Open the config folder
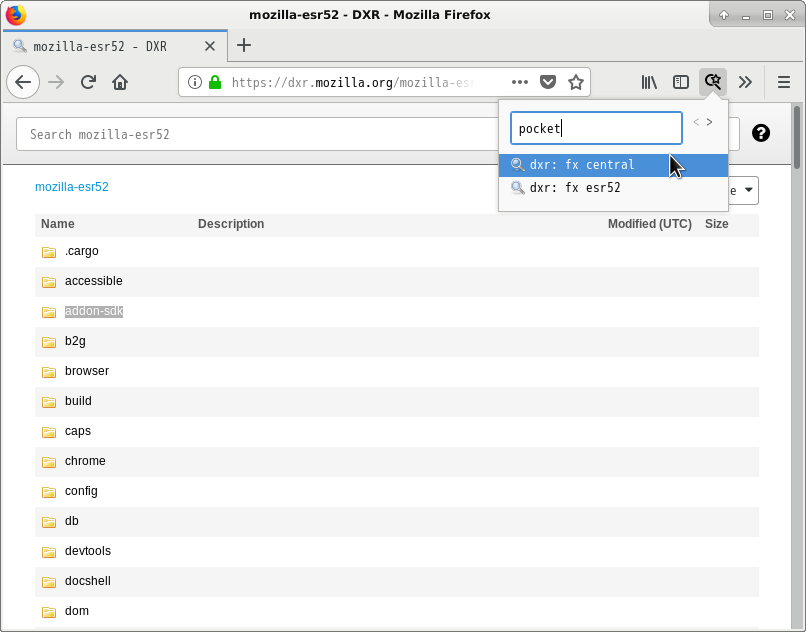This screenshot has height=632, width=806. point(81,491)
